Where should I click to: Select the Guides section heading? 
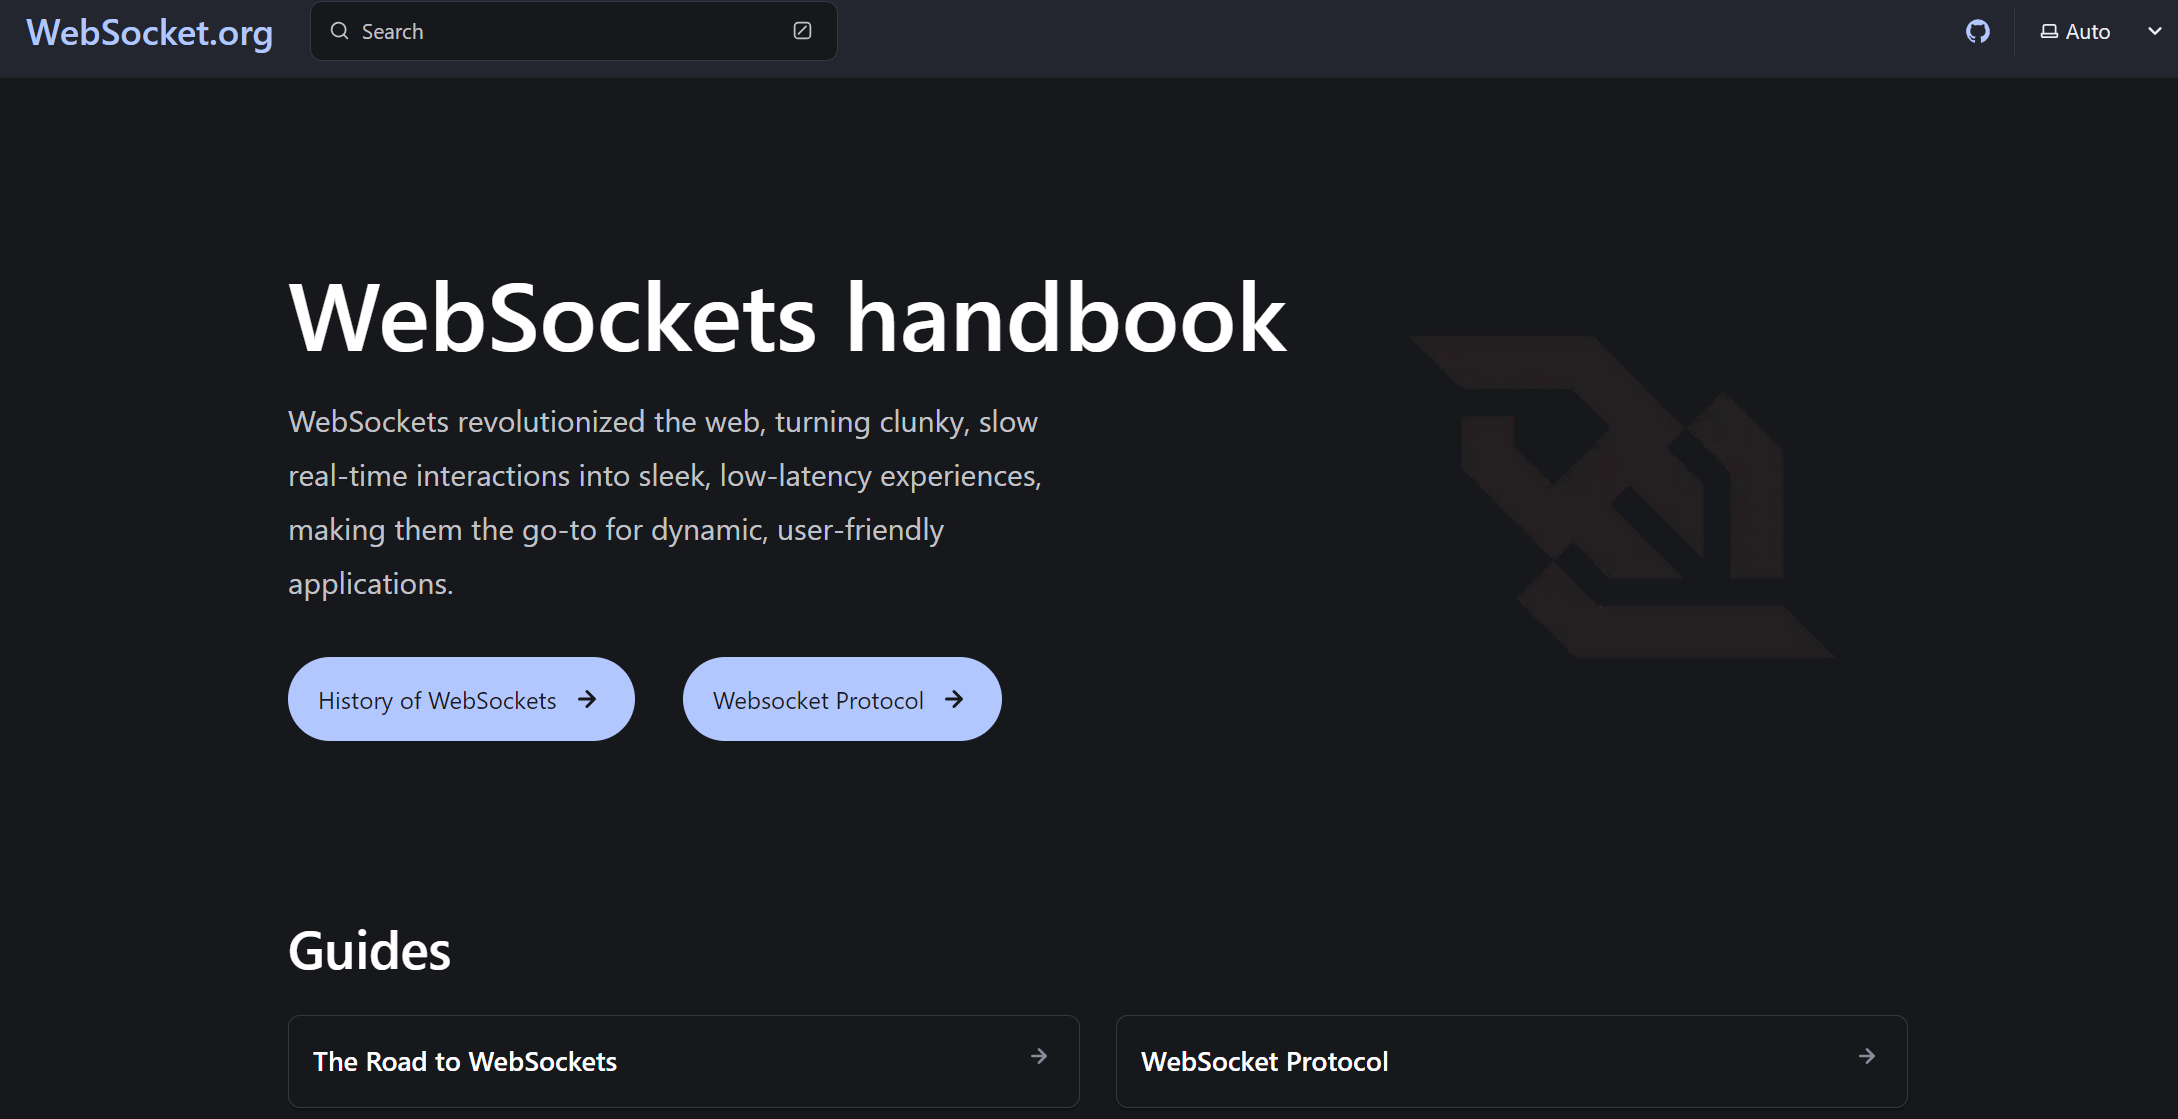[x=369, y=950]
